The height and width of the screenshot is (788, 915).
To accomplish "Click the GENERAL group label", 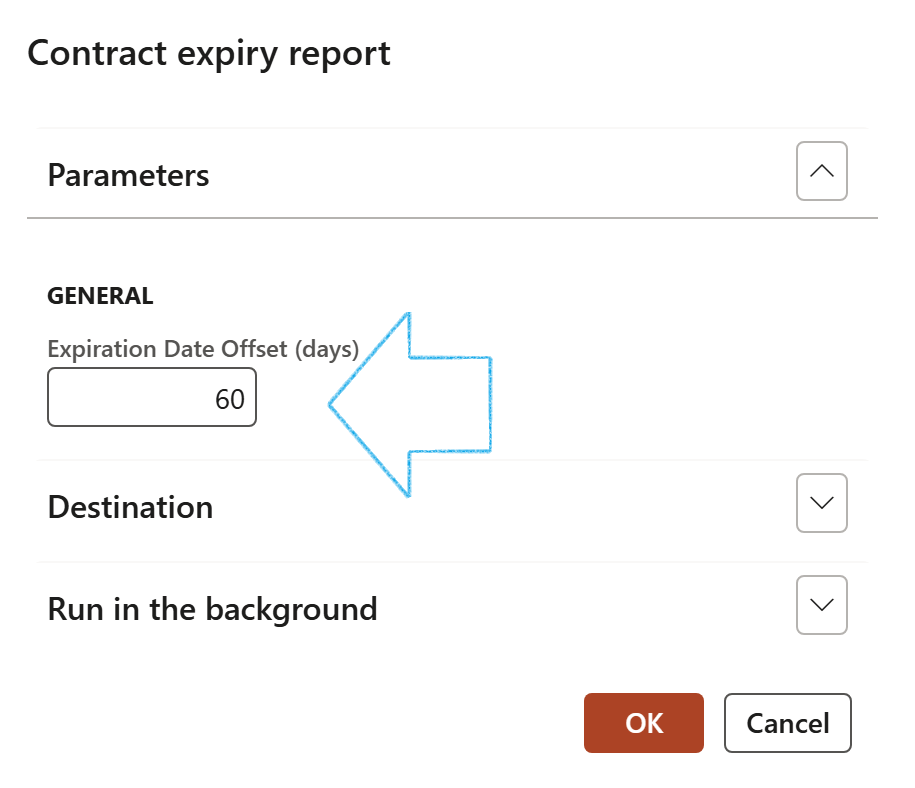I will [100, 296].
